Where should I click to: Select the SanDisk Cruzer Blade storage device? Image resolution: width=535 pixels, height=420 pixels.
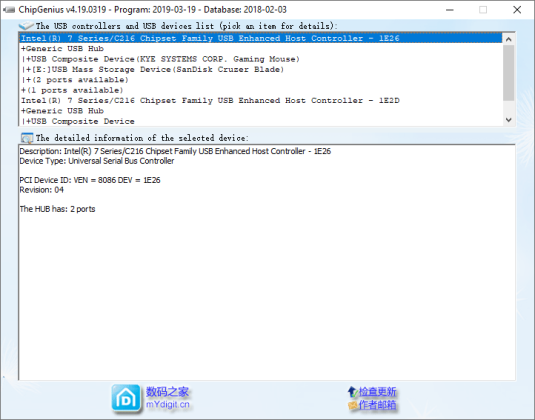tap(152, 69)
